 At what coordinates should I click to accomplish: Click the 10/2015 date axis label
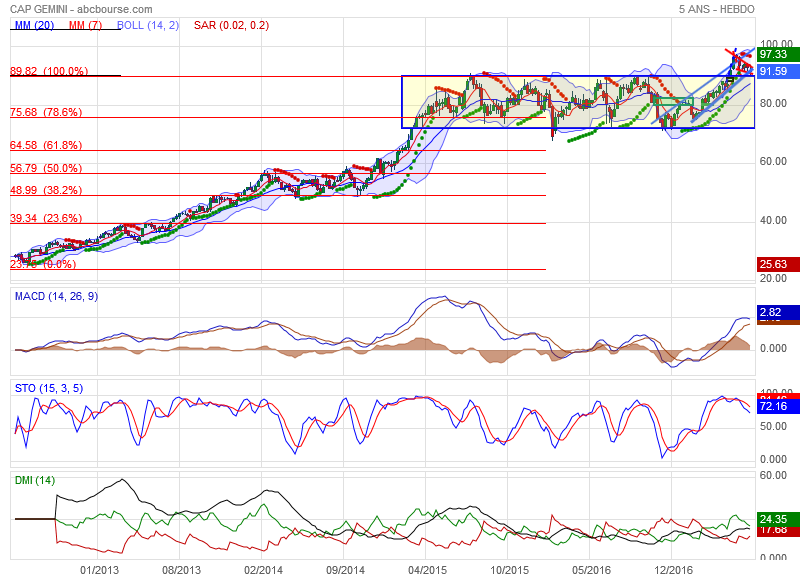[509, 570]
